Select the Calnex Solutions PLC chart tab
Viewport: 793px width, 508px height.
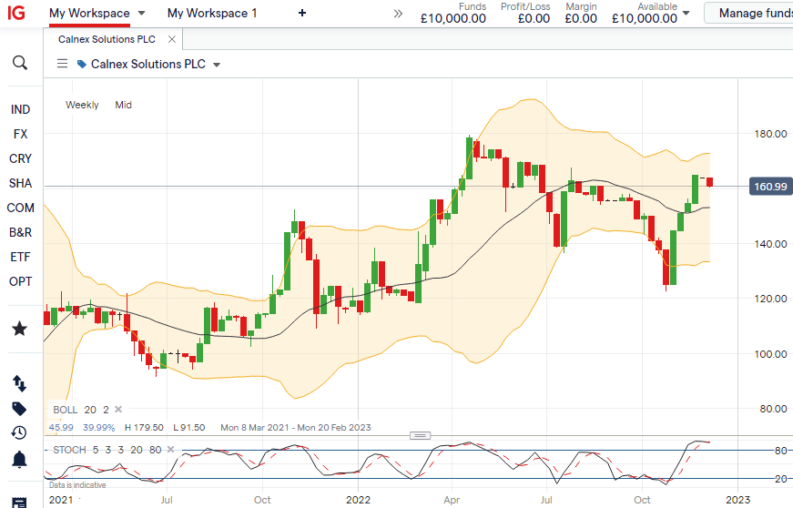point(107,39)
